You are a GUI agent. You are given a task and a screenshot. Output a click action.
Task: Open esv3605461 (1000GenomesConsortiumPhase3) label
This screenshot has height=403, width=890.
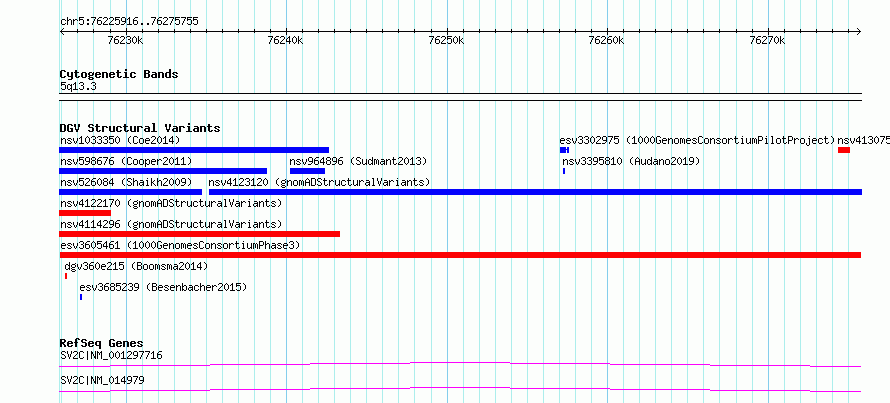(x=180, y=245)
